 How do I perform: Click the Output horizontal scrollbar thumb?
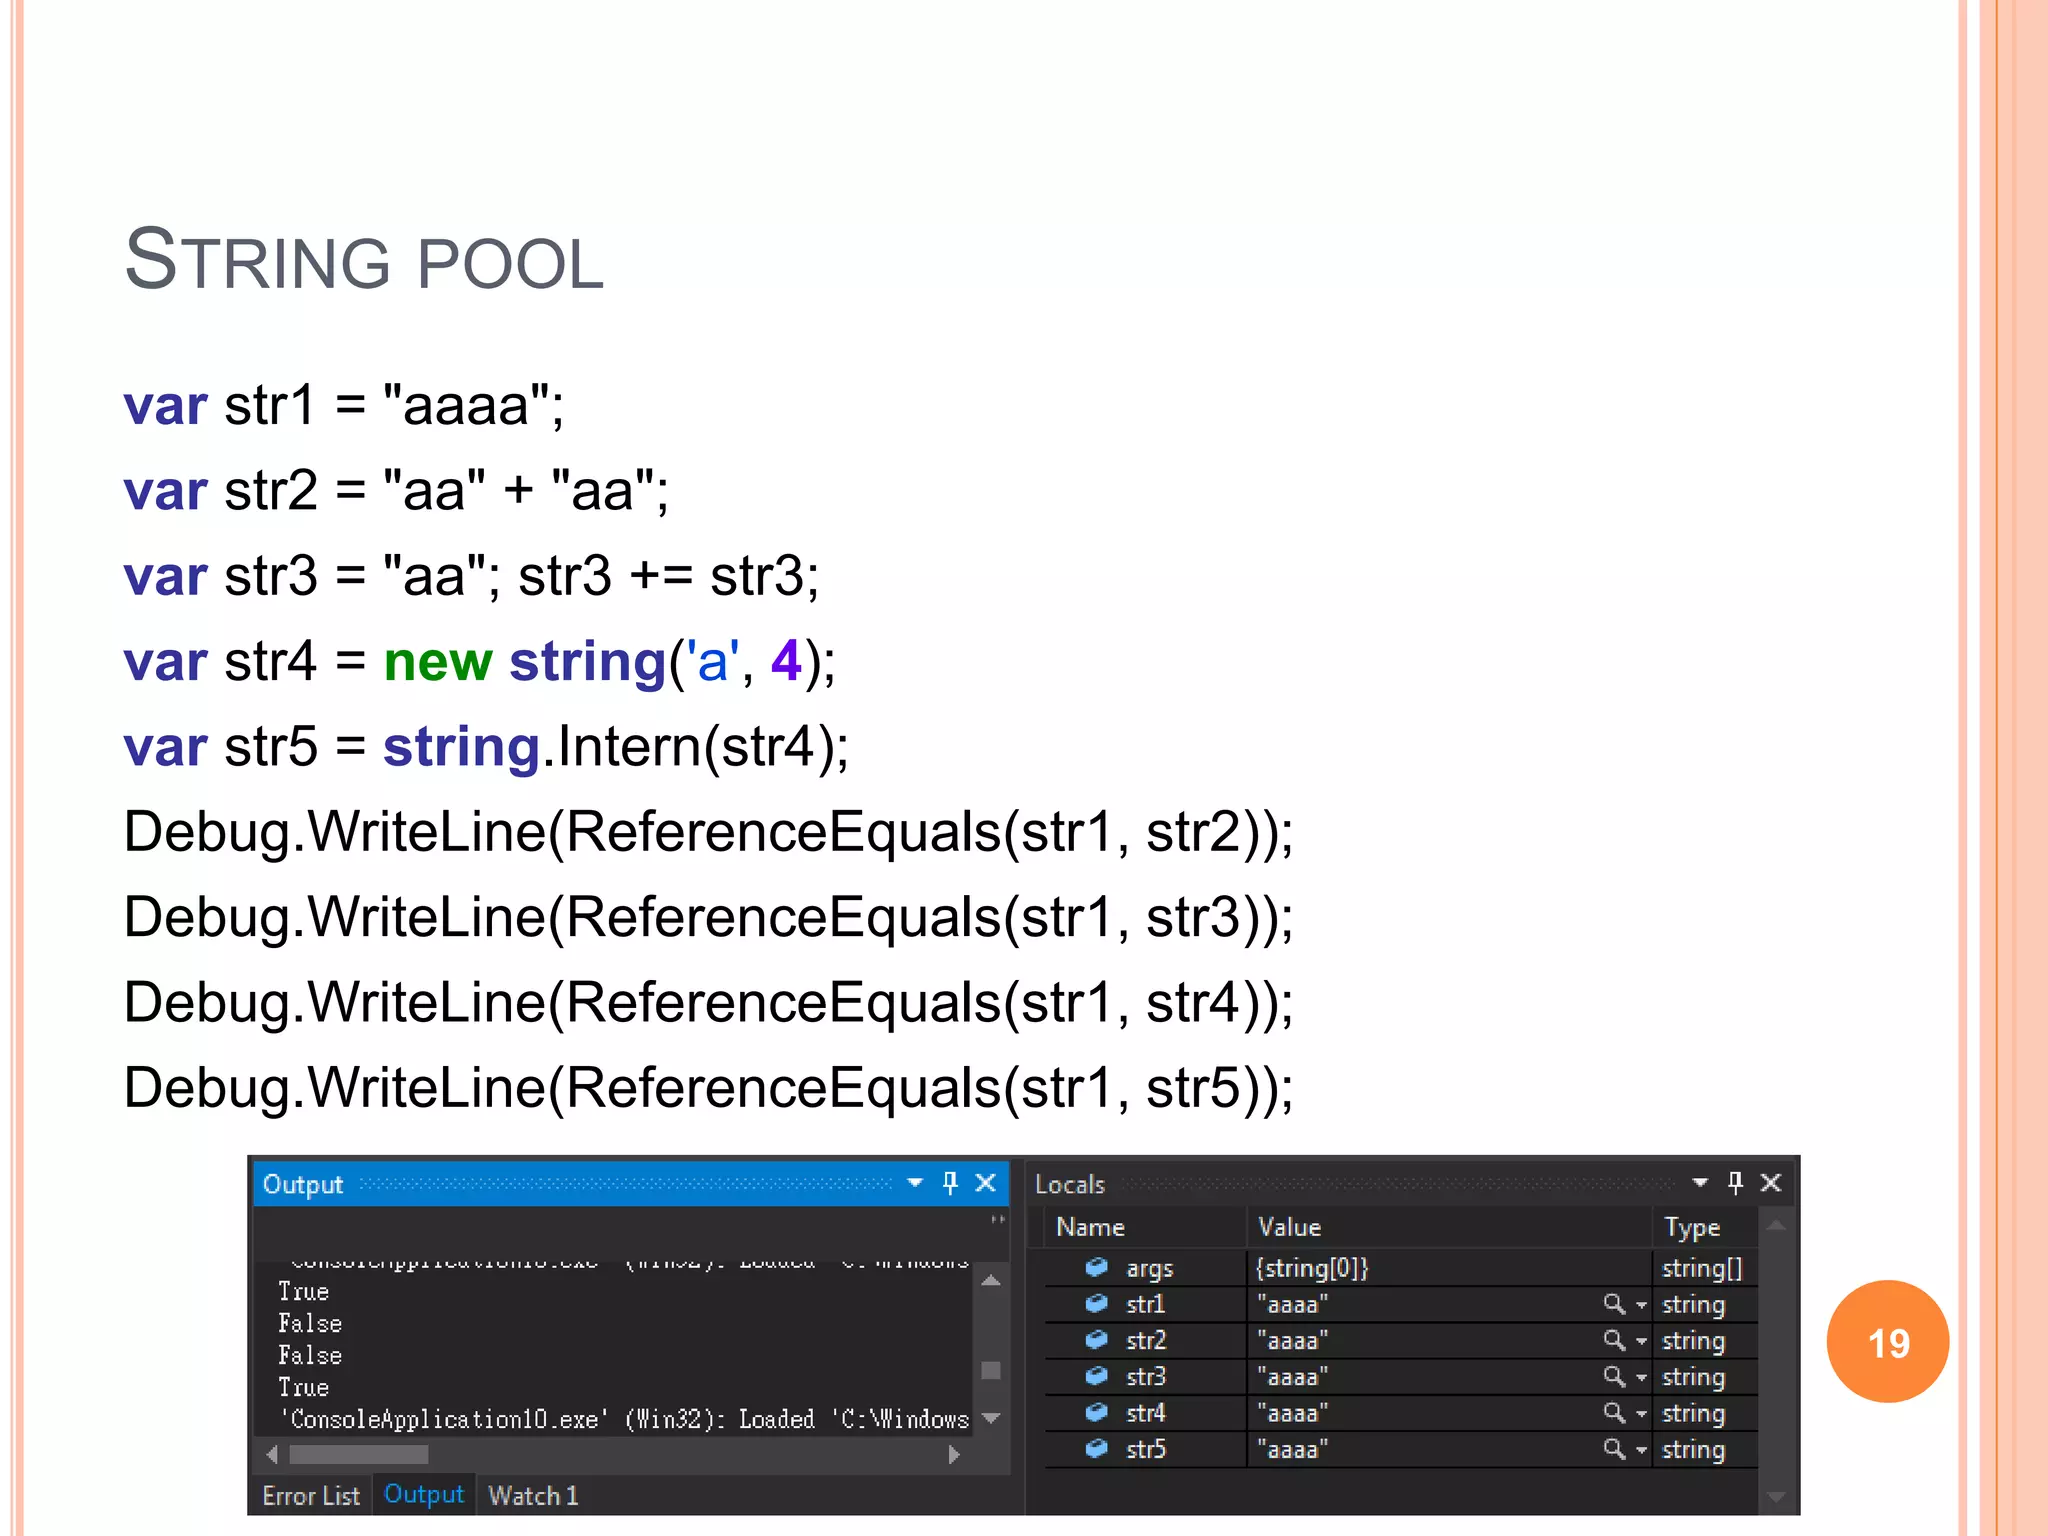[358, 1454]
